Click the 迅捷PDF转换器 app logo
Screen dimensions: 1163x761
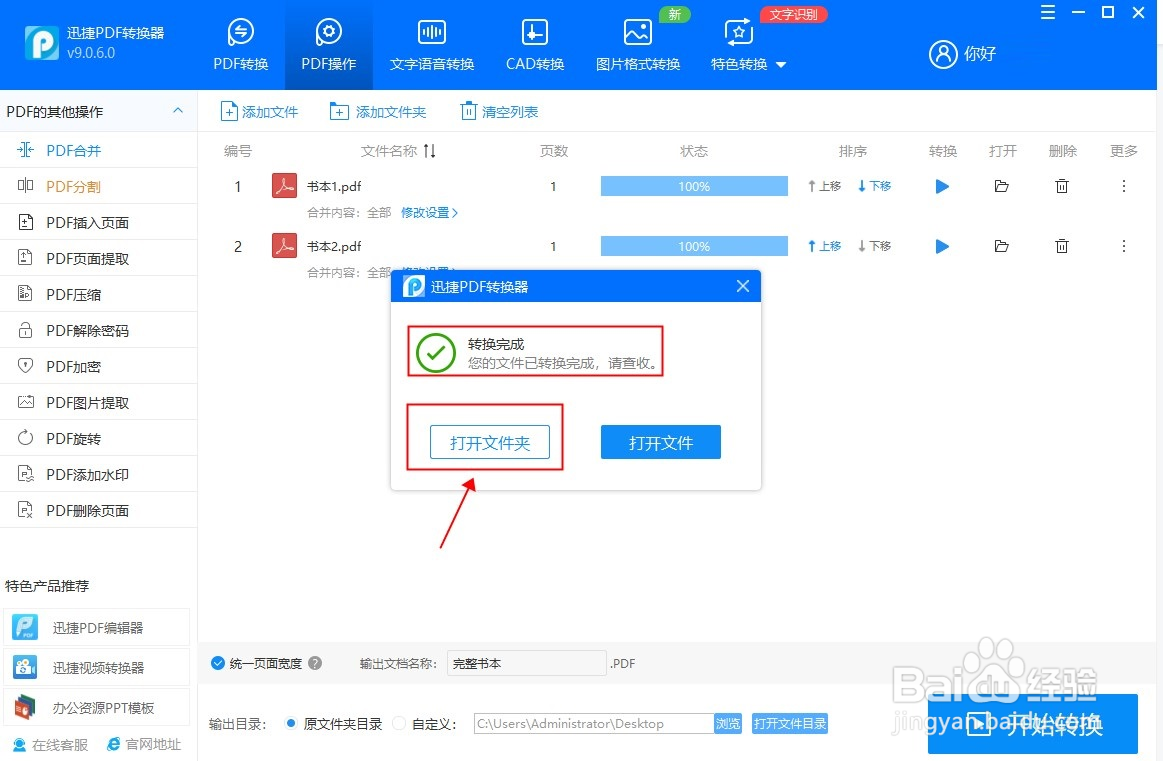coord(42,43)
